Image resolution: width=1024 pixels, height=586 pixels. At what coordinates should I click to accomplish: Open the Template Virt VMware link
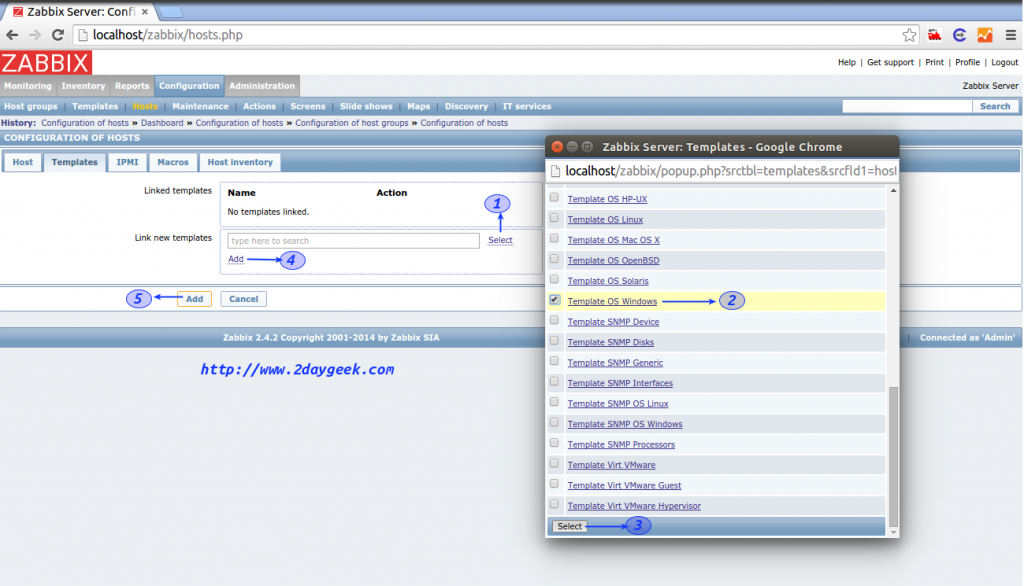click(611, 464)
